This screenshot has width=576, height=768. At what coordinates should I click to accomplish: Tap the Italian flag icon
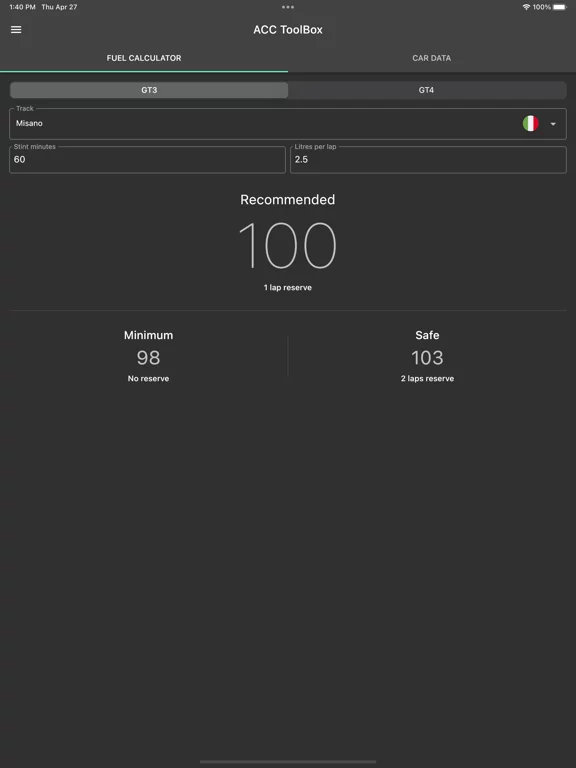point(530,123)
